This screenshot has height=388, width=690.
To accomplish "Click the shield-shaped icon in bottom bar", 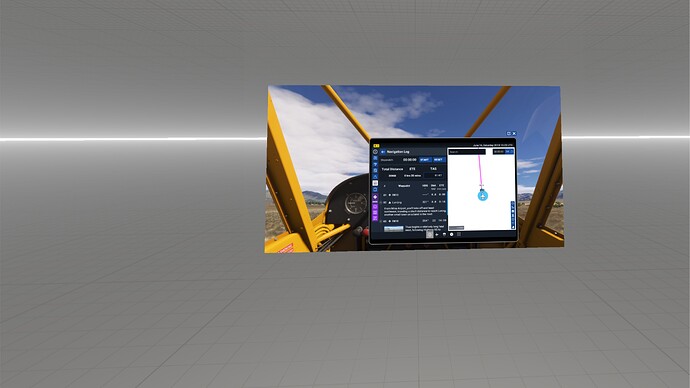I will (444, 234).
